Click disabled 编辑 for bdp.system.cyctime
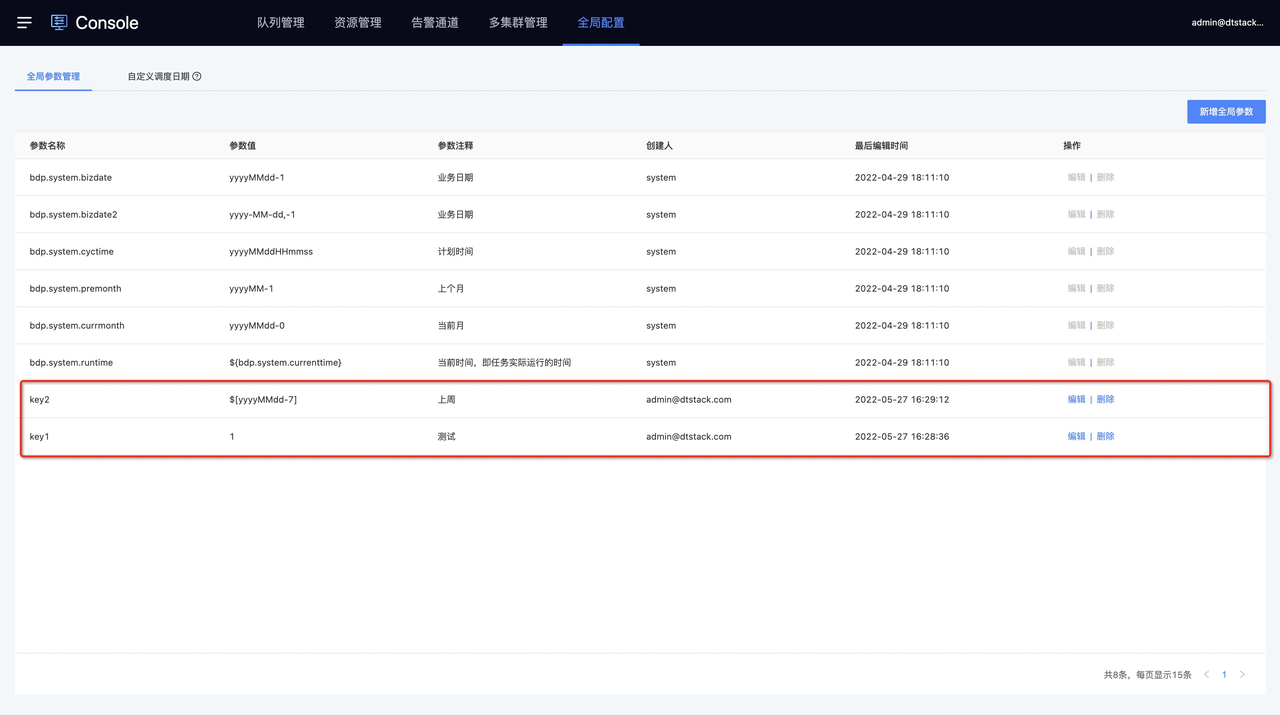 [1076, 251]
